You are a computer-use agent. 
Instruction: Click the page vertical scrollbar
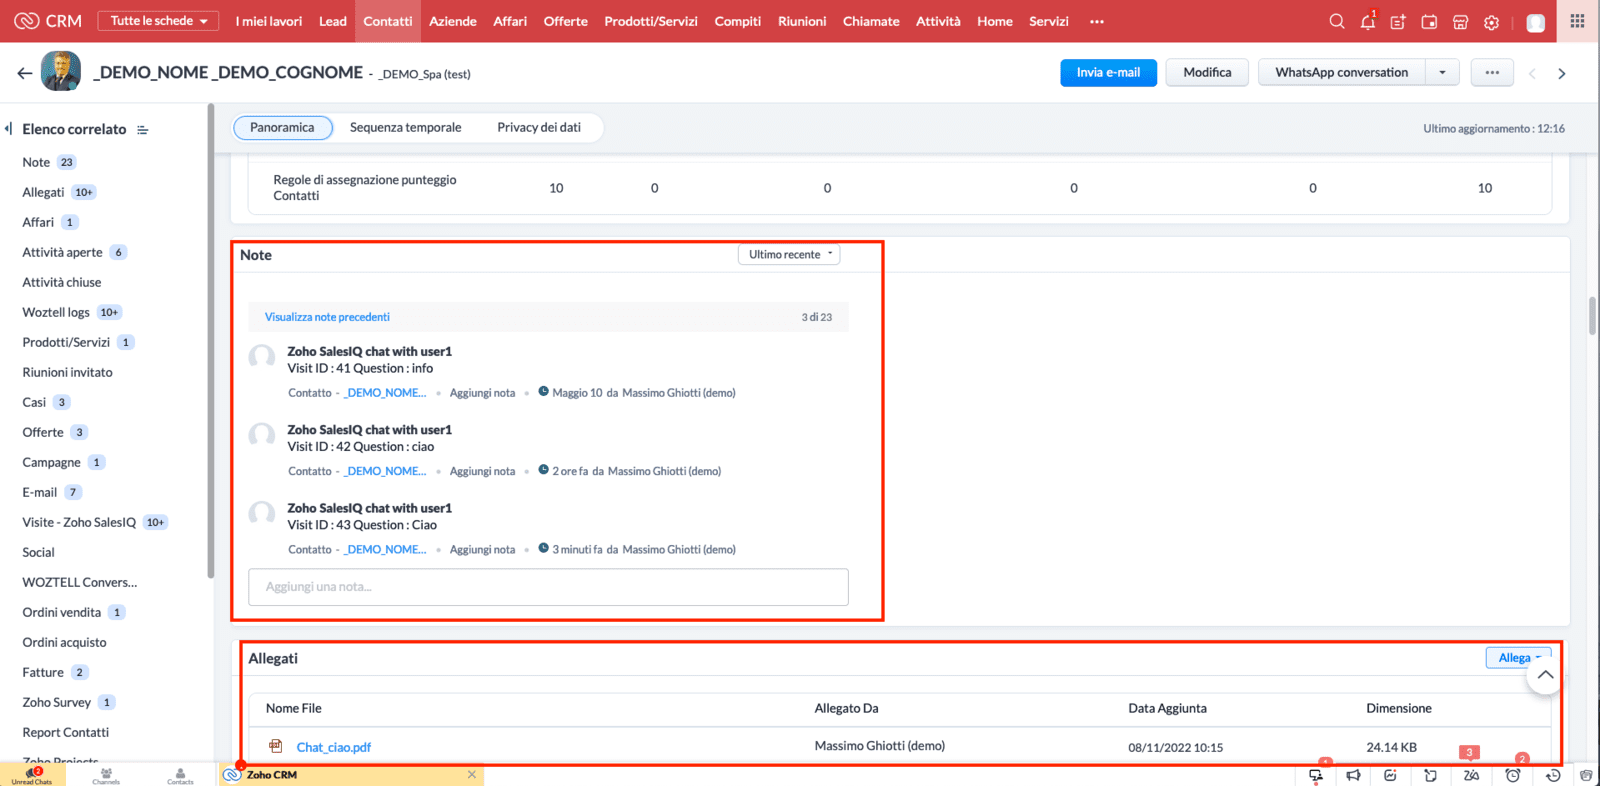[x=1592, y=316]
